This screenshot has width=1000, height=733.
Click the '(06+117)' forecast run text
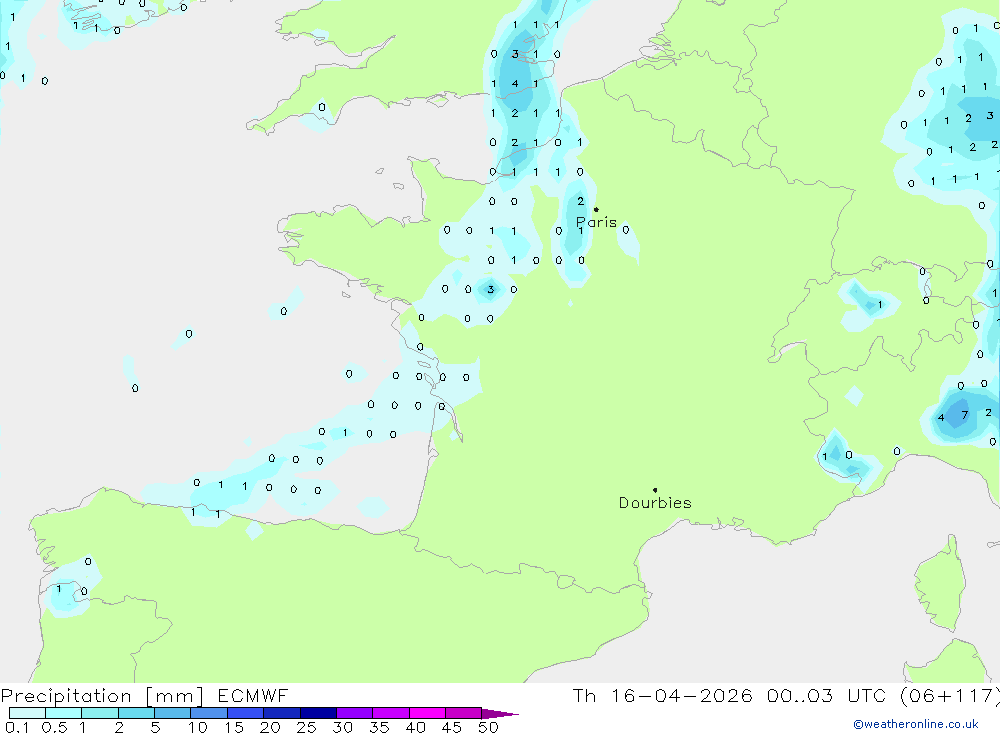pos(950,695)
